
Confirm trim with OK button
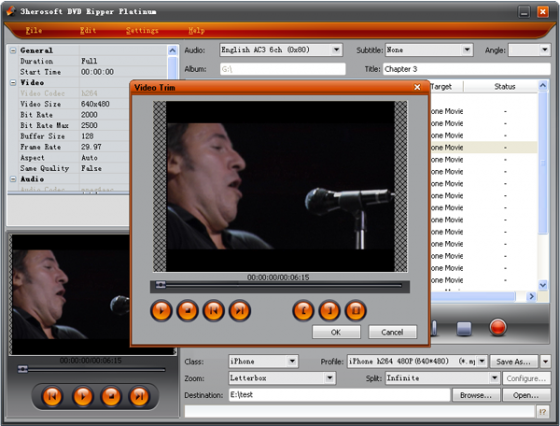click(x=336, y=332)
